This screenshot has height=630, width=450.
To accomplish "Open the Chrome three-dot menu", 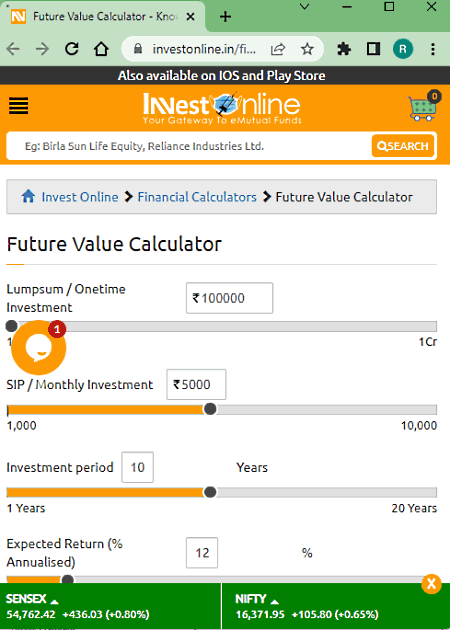I will tap(433, 49).
